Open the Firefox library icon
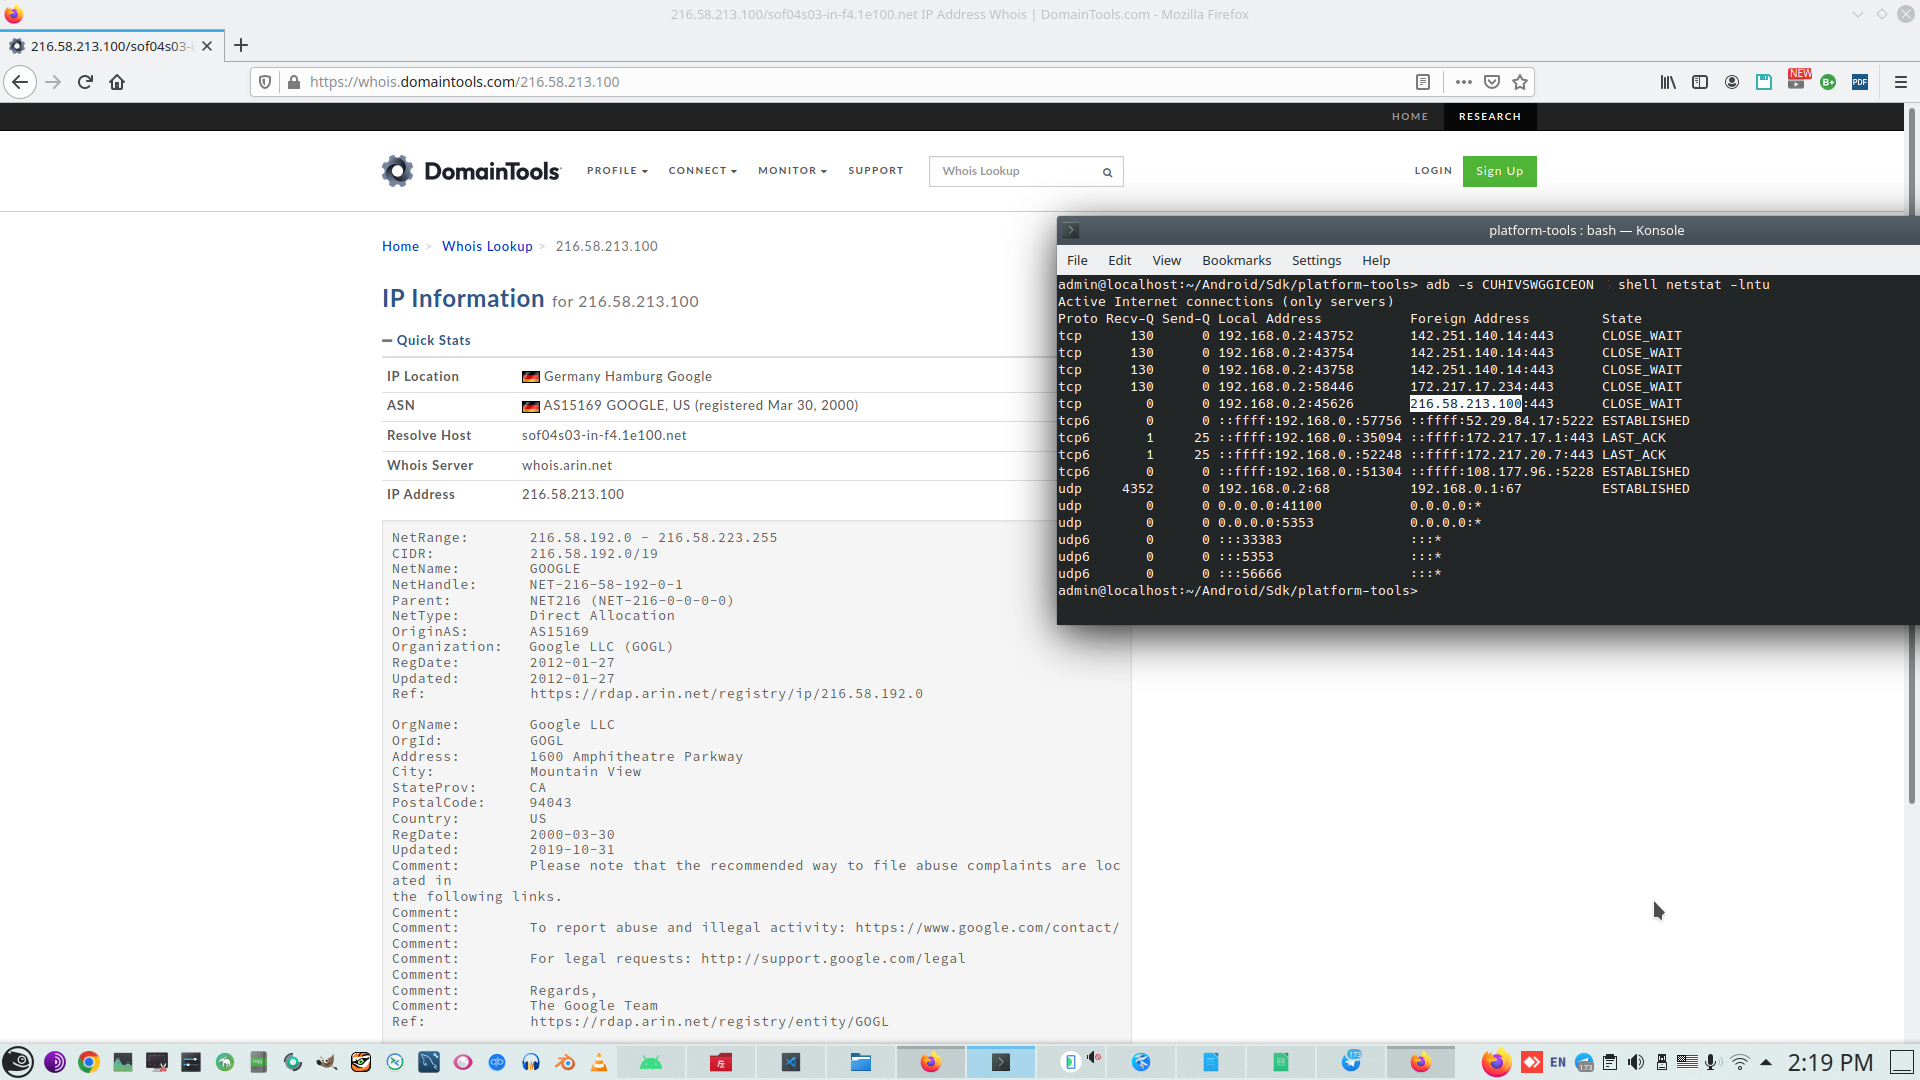The width and height of the screenshot is (1920, 1080). 1668,82
